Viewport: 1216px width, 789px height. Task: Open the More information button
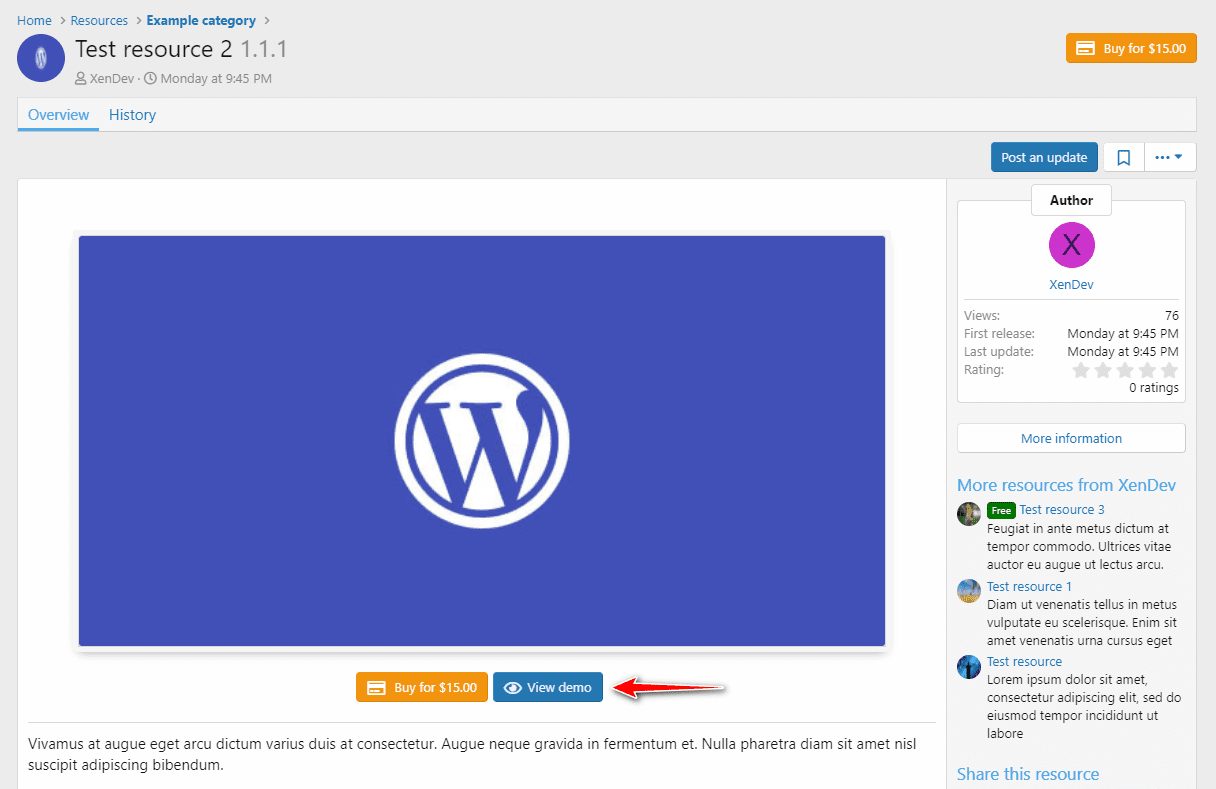coord(1071,438)
